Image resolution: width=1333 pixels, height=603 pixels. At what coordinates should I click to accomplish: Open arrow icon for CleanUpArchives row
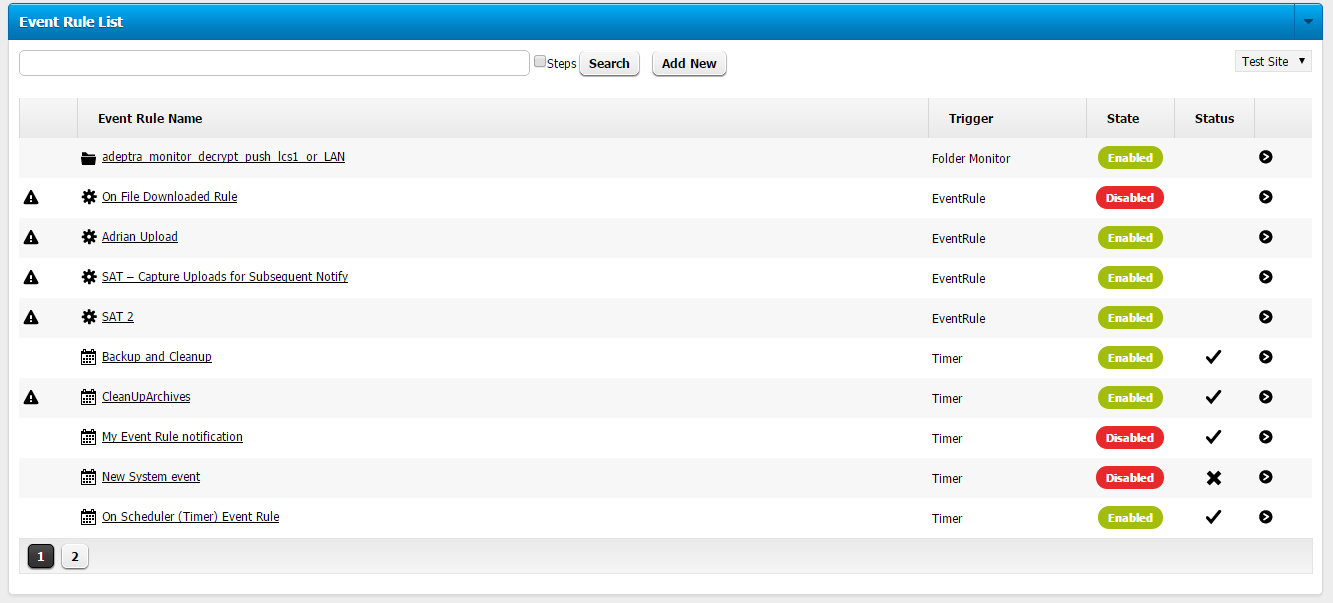coord(1265,397)
